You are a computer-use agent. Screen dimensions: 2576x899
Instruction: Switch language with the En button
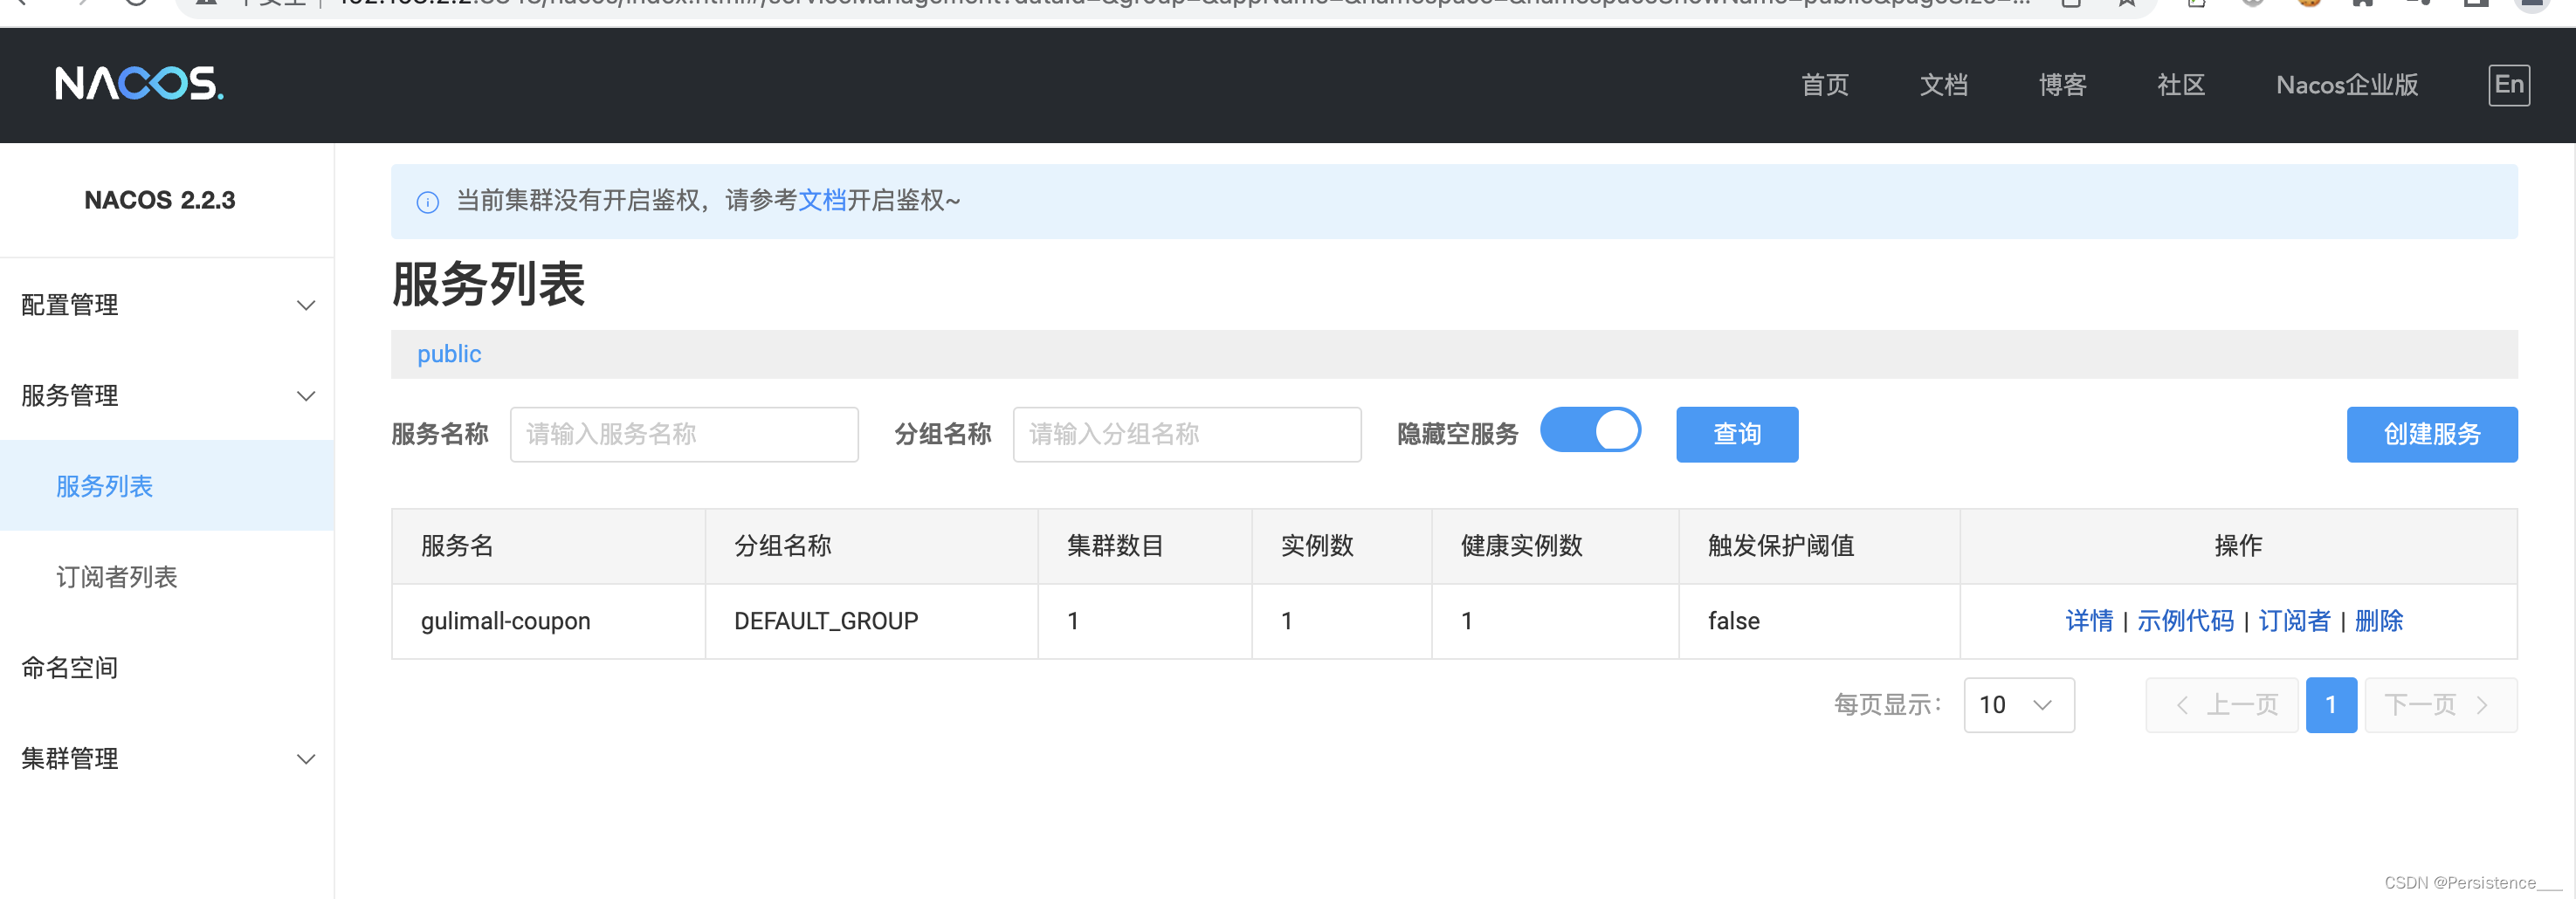[2508, 85]
